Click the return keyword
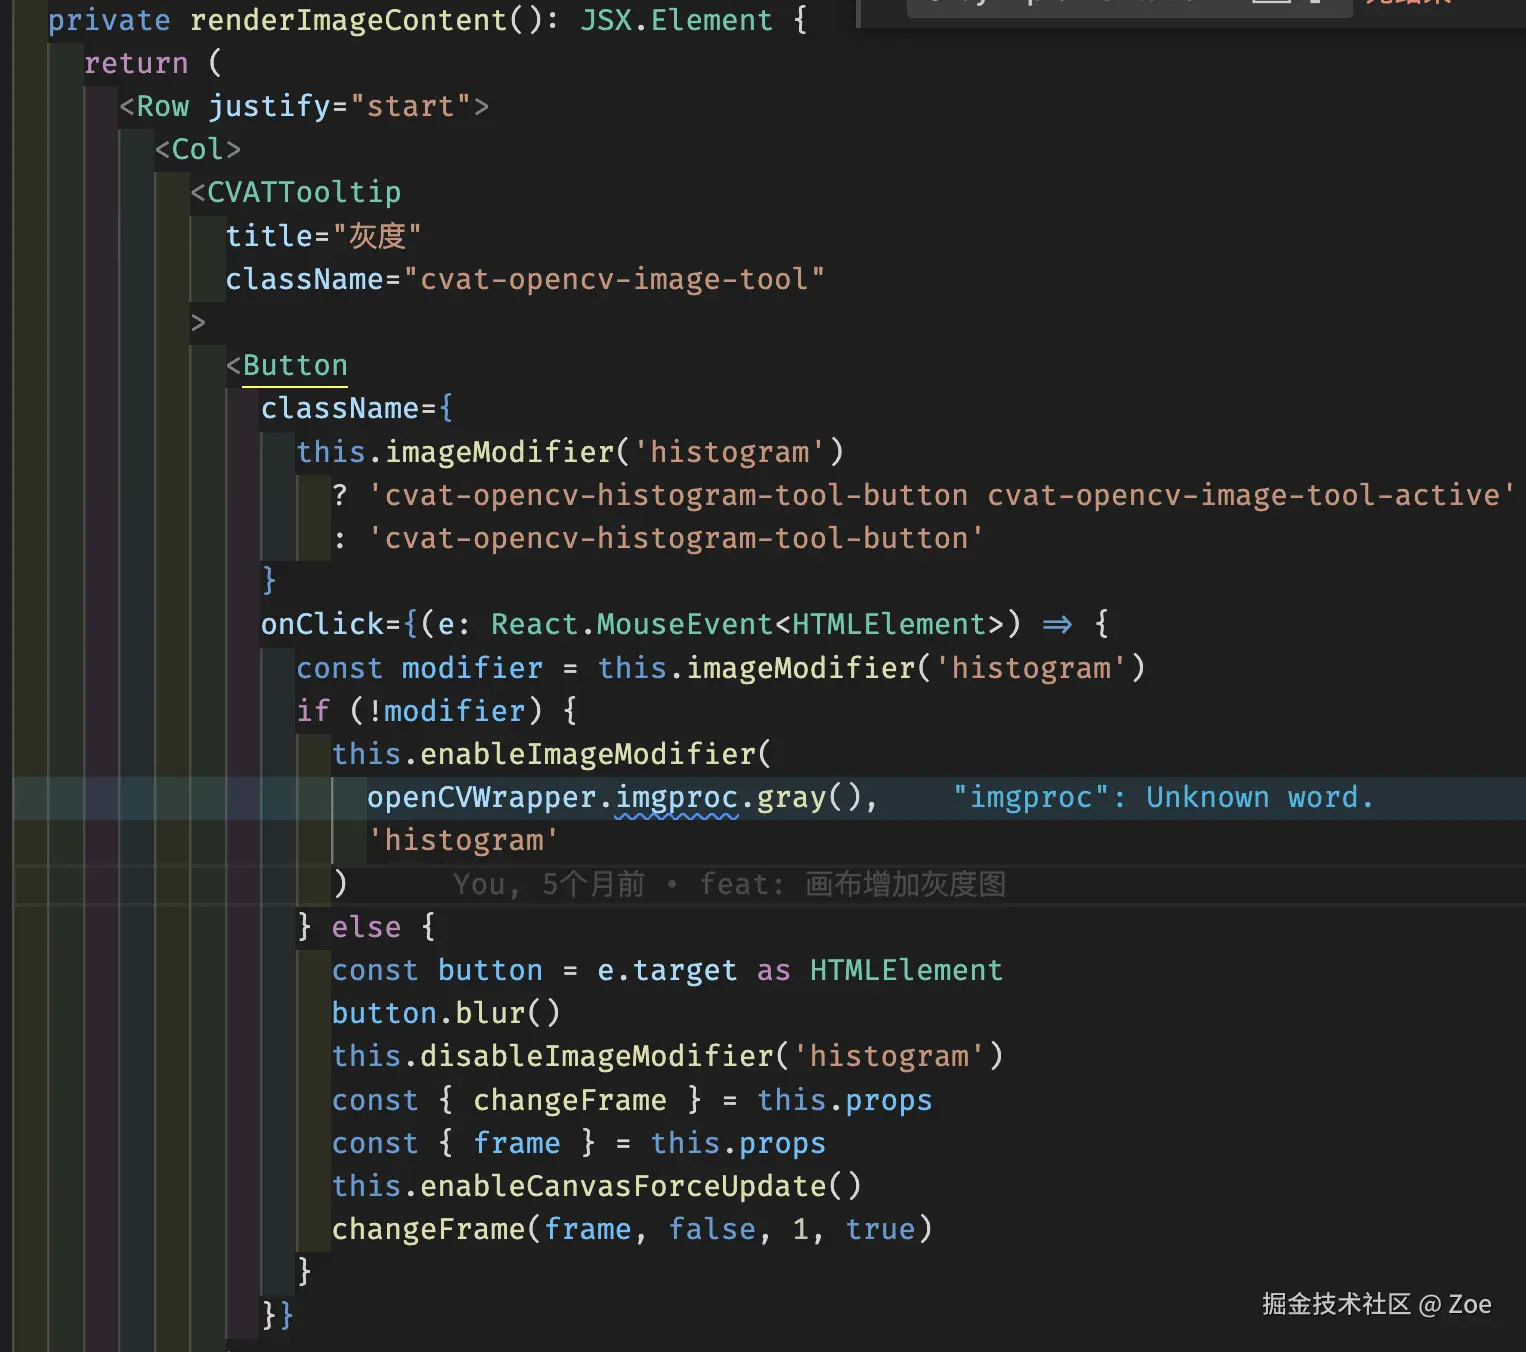The image size is (1526, 1352). [x=136, y=63]
